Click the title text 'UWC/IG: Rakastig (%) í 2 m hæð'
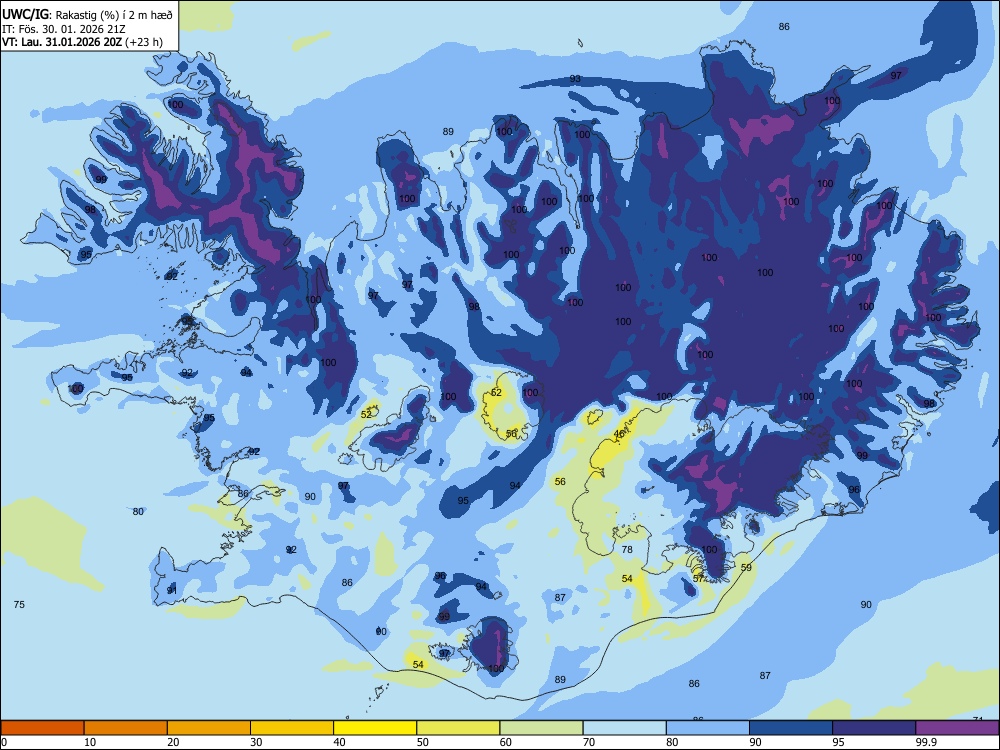 (87, 15)
